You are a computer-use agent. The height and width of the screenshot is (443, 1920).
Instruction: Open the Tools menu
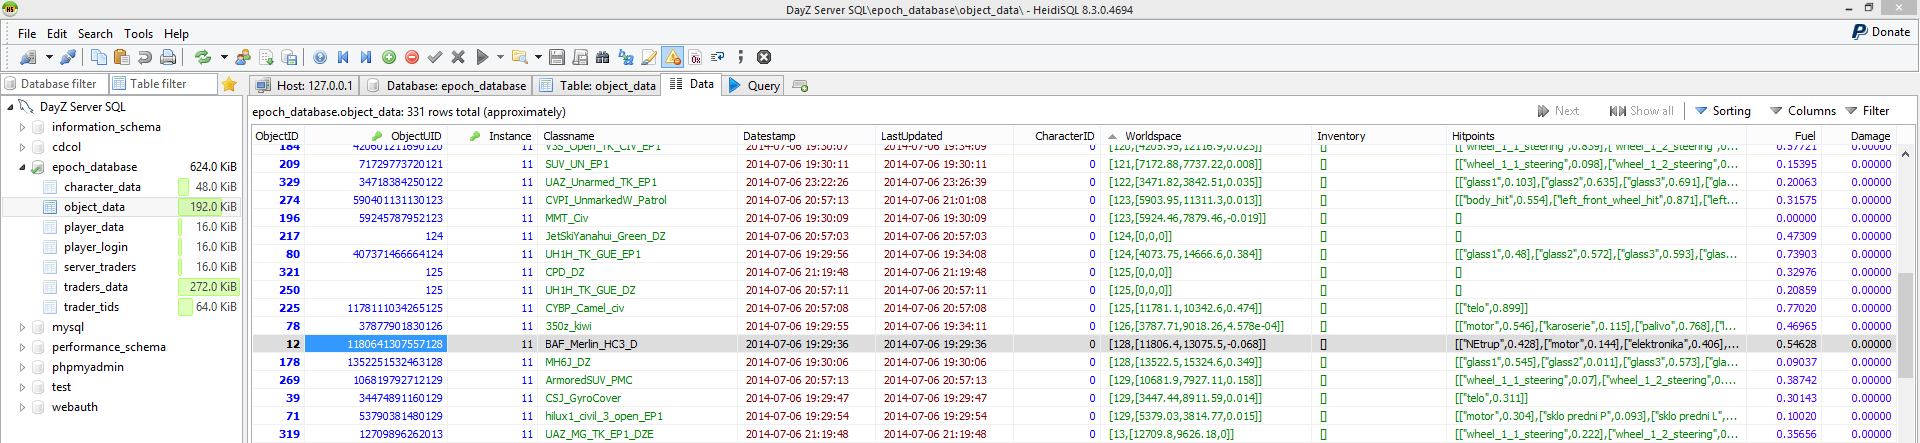click(138, 33)
